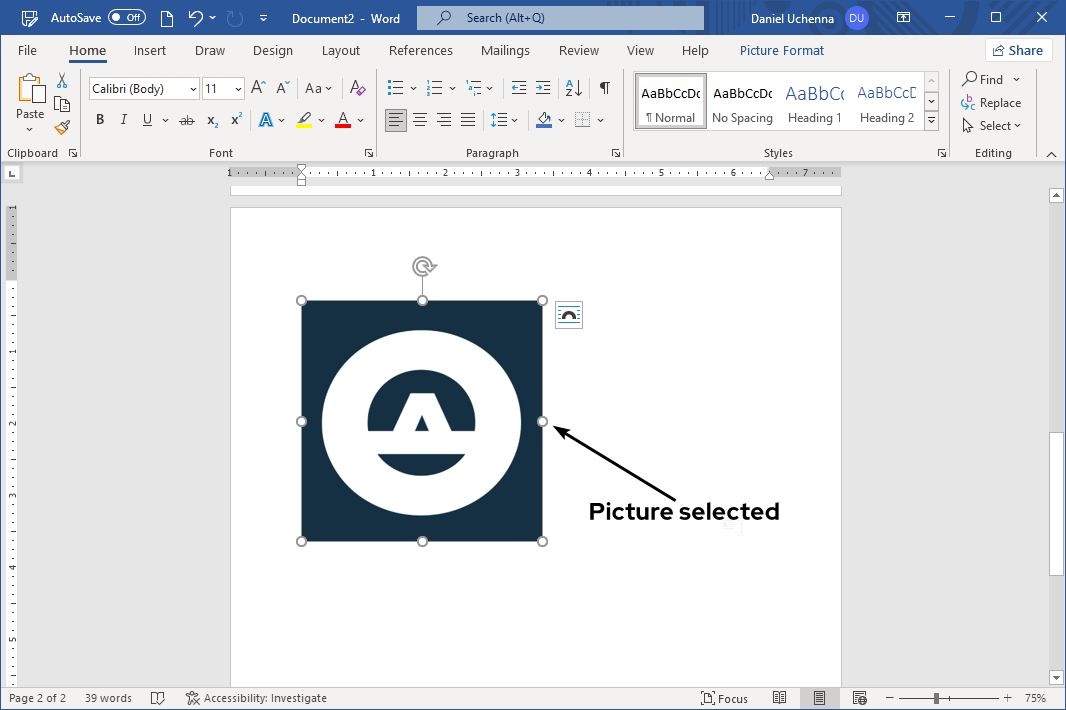
Task: Center align the paragraph
Action: (419, 119)
